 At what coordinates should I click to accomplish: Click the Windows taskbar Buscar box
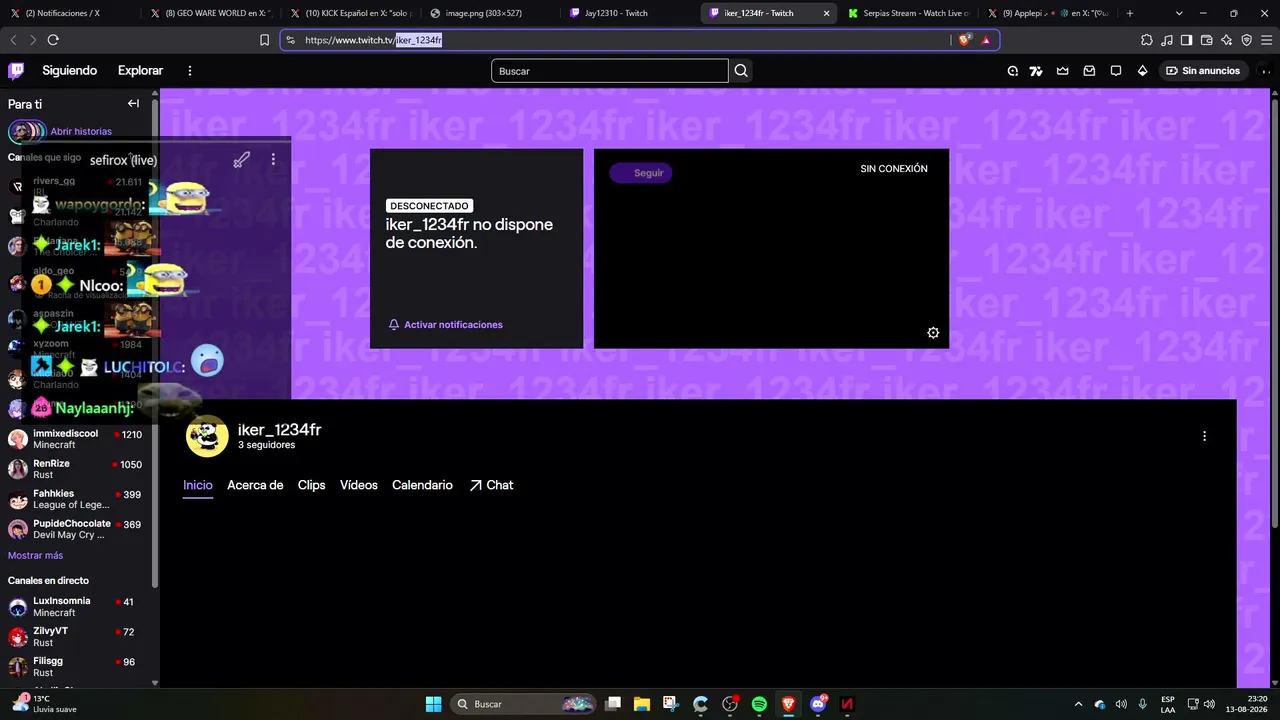(x=524, y=704)
